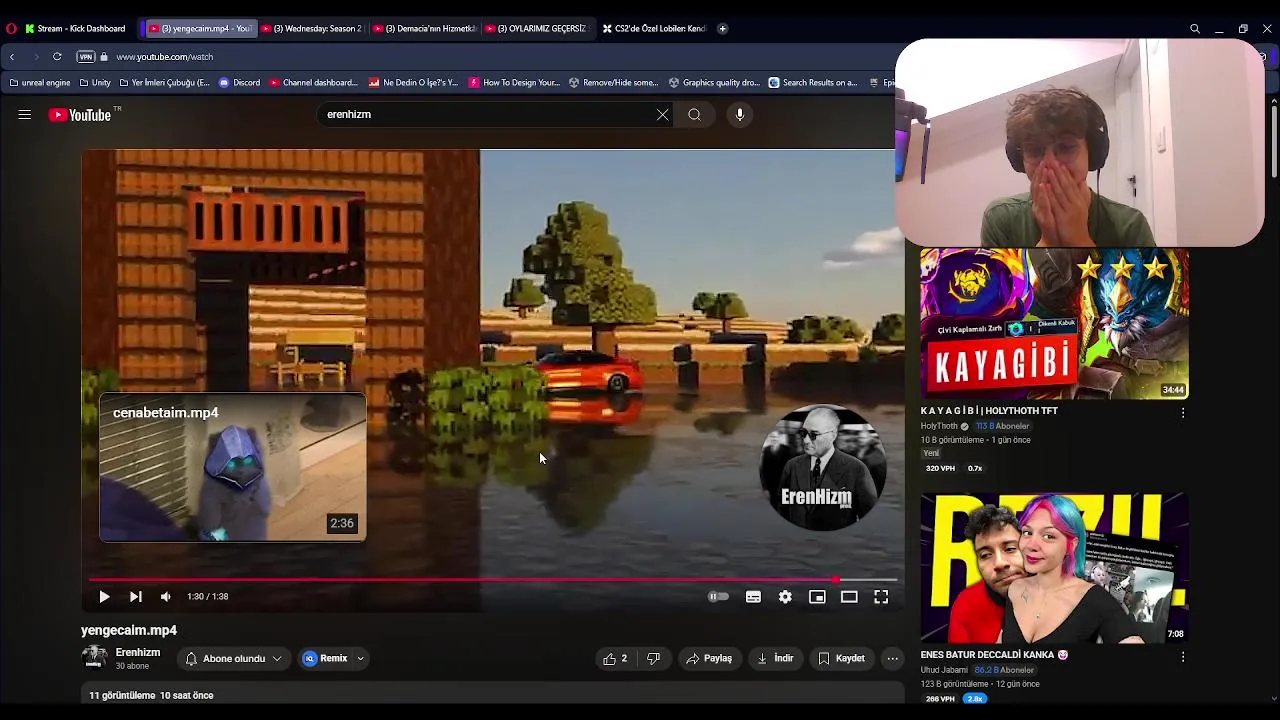Toggle theater mode view
The height and width of the screenshot is (720, 1280).
point(849,597)
